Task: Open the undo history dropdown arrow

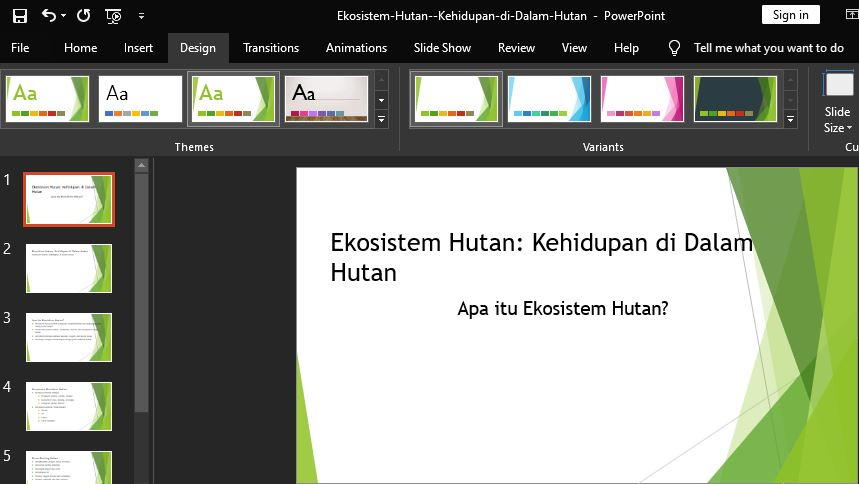Action: [64, 16]
